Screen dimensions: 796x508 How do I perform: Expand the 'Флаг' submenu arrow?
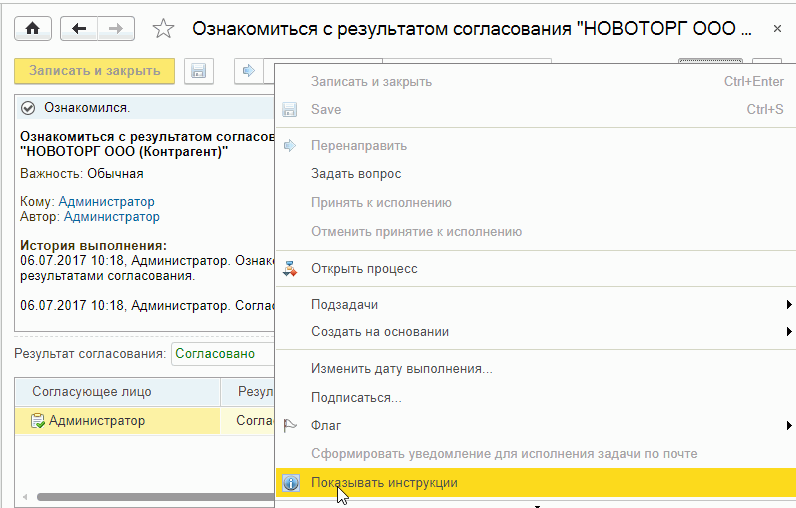point(788,425)
